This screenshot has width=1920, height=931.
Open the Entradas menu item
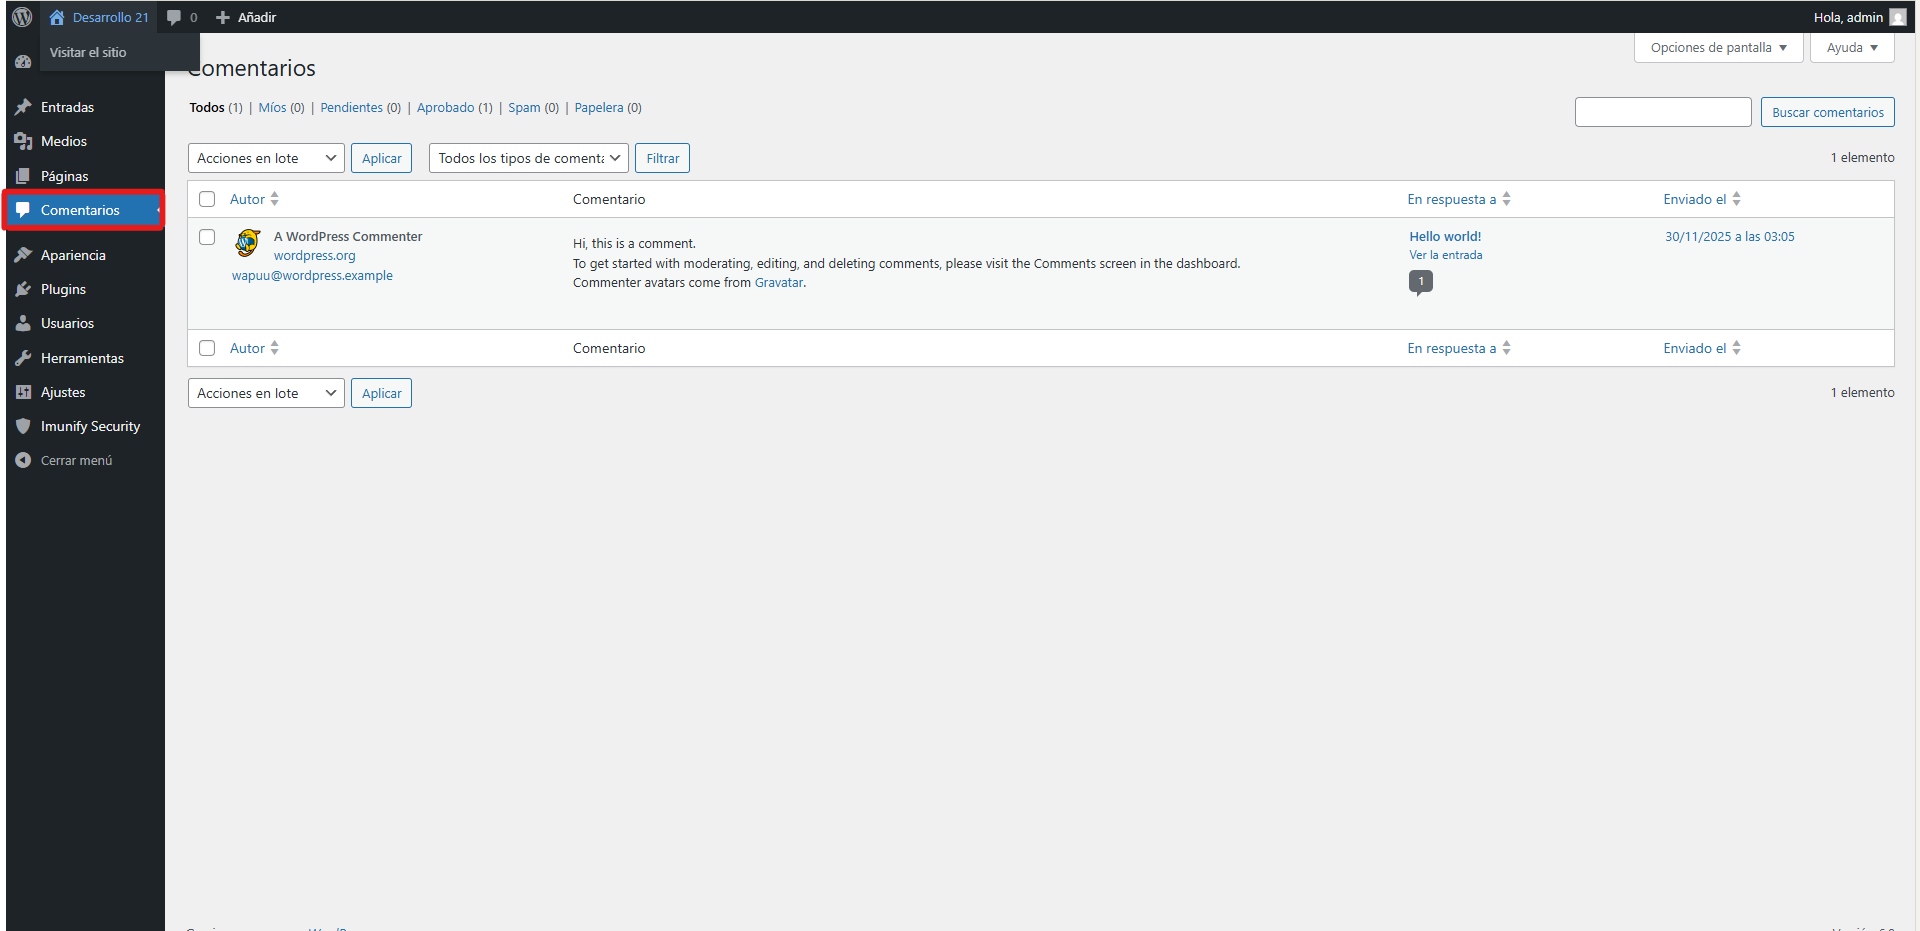tap(67, 107)
